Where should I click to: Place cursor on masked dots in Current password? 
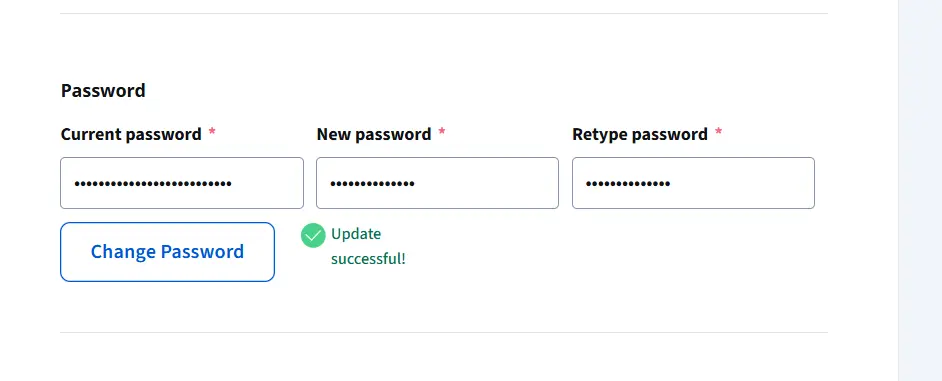[153, 183]
